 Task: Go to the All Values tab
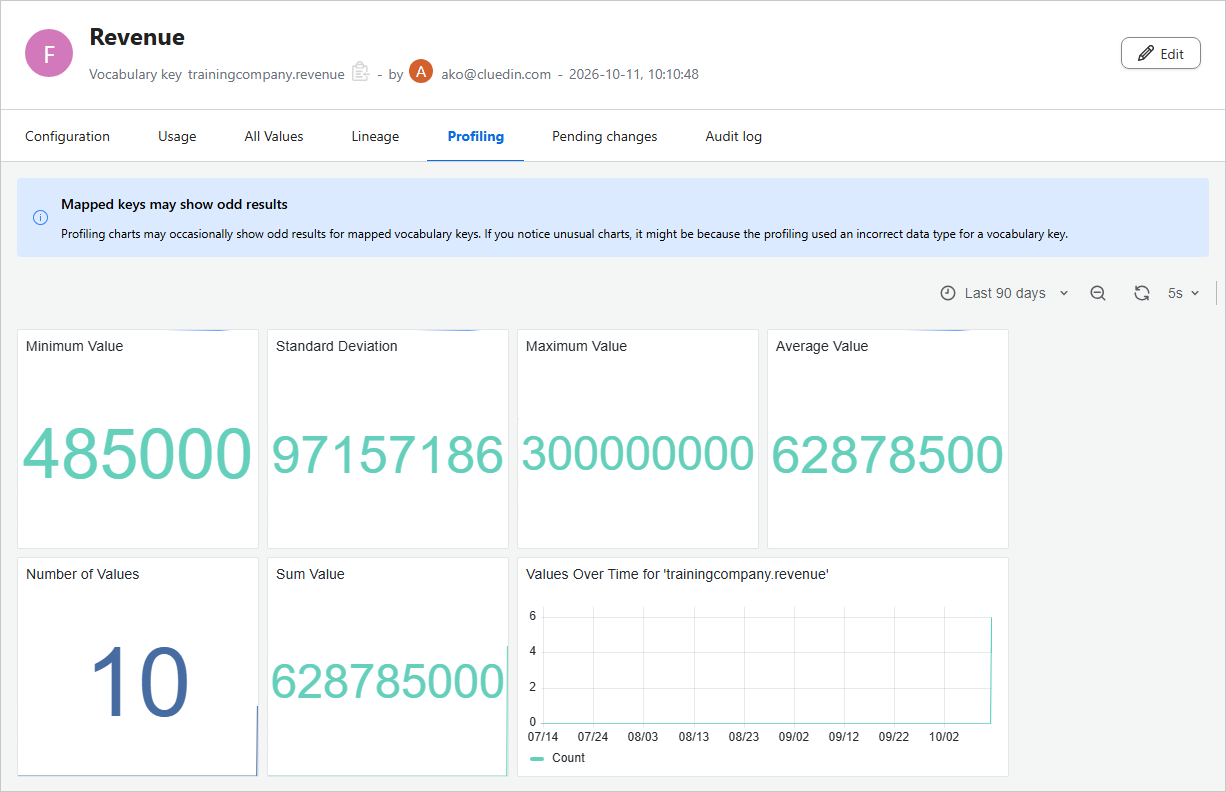[274, 136]
